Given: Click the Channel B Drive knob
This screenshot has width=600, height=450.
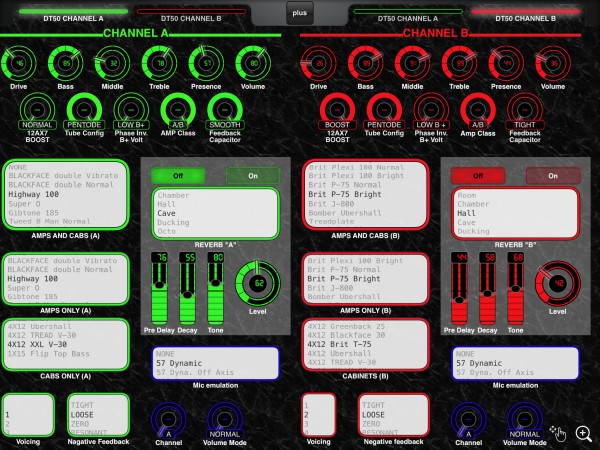Looking at the screenshot, I should tap(319, 63).
